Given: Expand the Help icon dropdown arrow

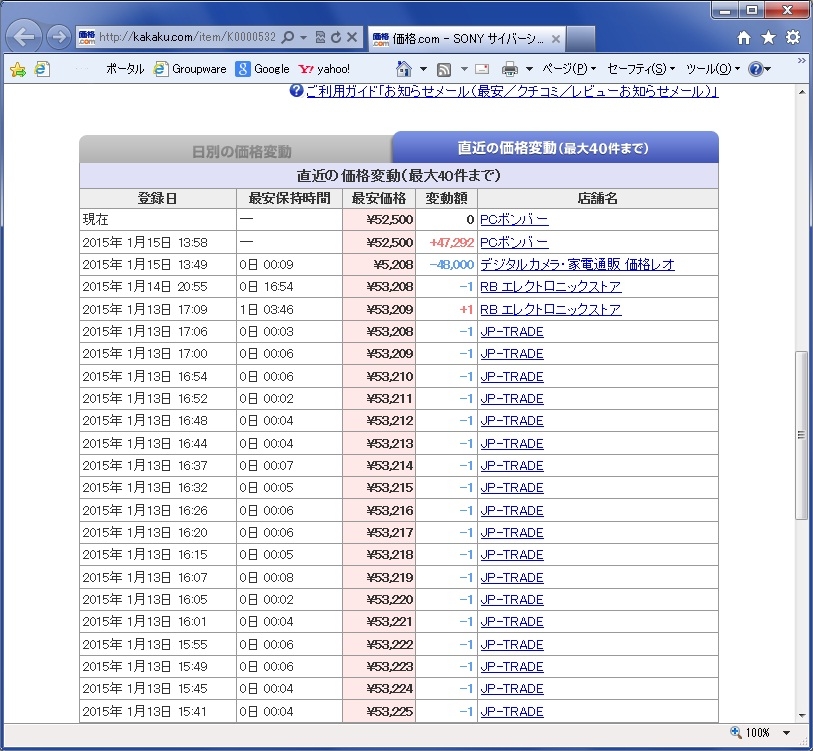Looking at the screenshot, I should 768,69.
